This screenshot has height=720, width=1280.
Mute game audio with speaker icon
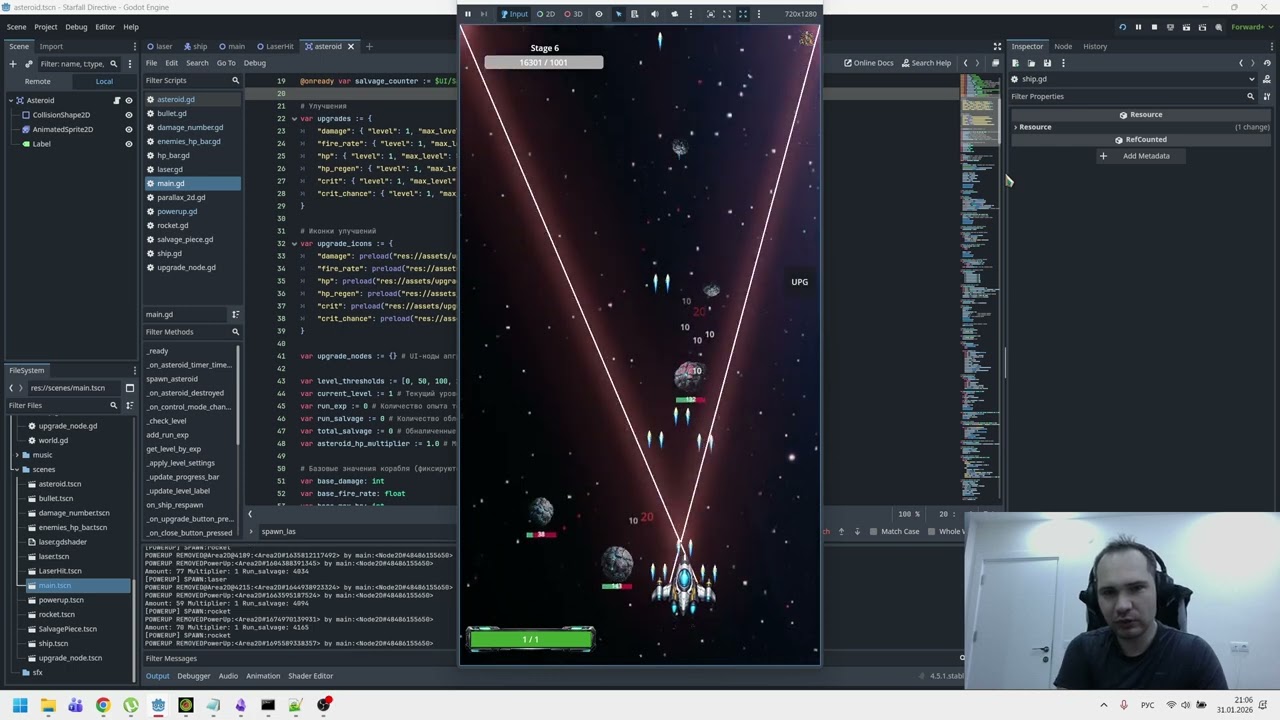tap(655, 14)
